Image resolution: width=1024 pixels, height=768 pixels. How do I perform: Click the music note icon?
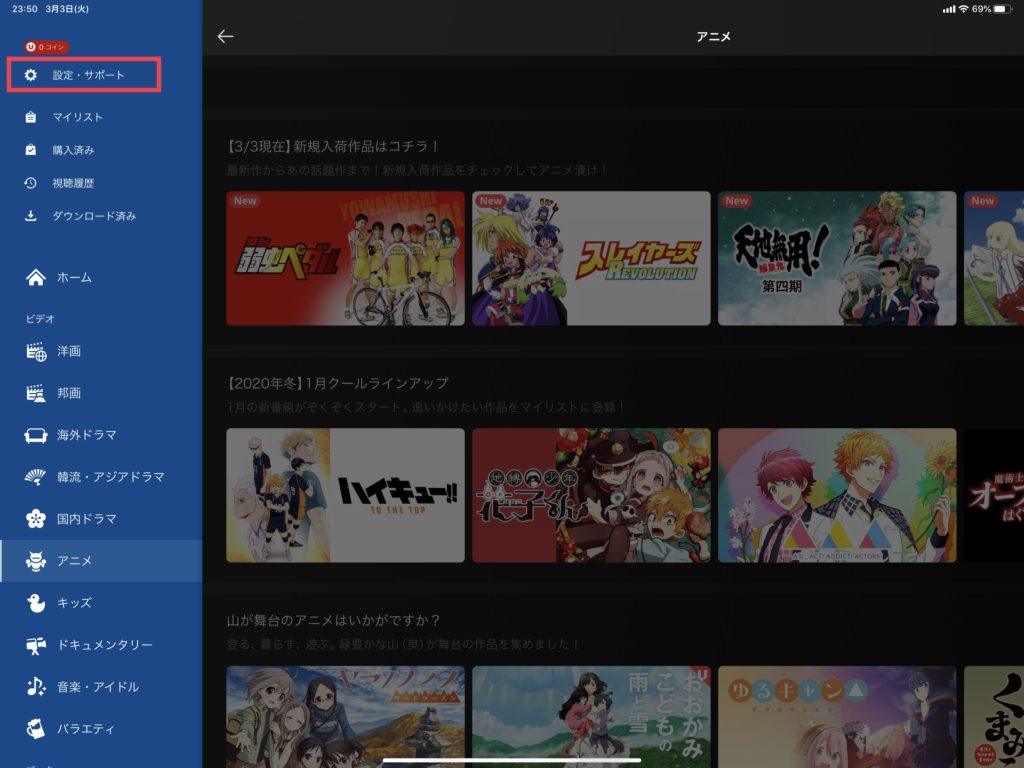point(36,687)
